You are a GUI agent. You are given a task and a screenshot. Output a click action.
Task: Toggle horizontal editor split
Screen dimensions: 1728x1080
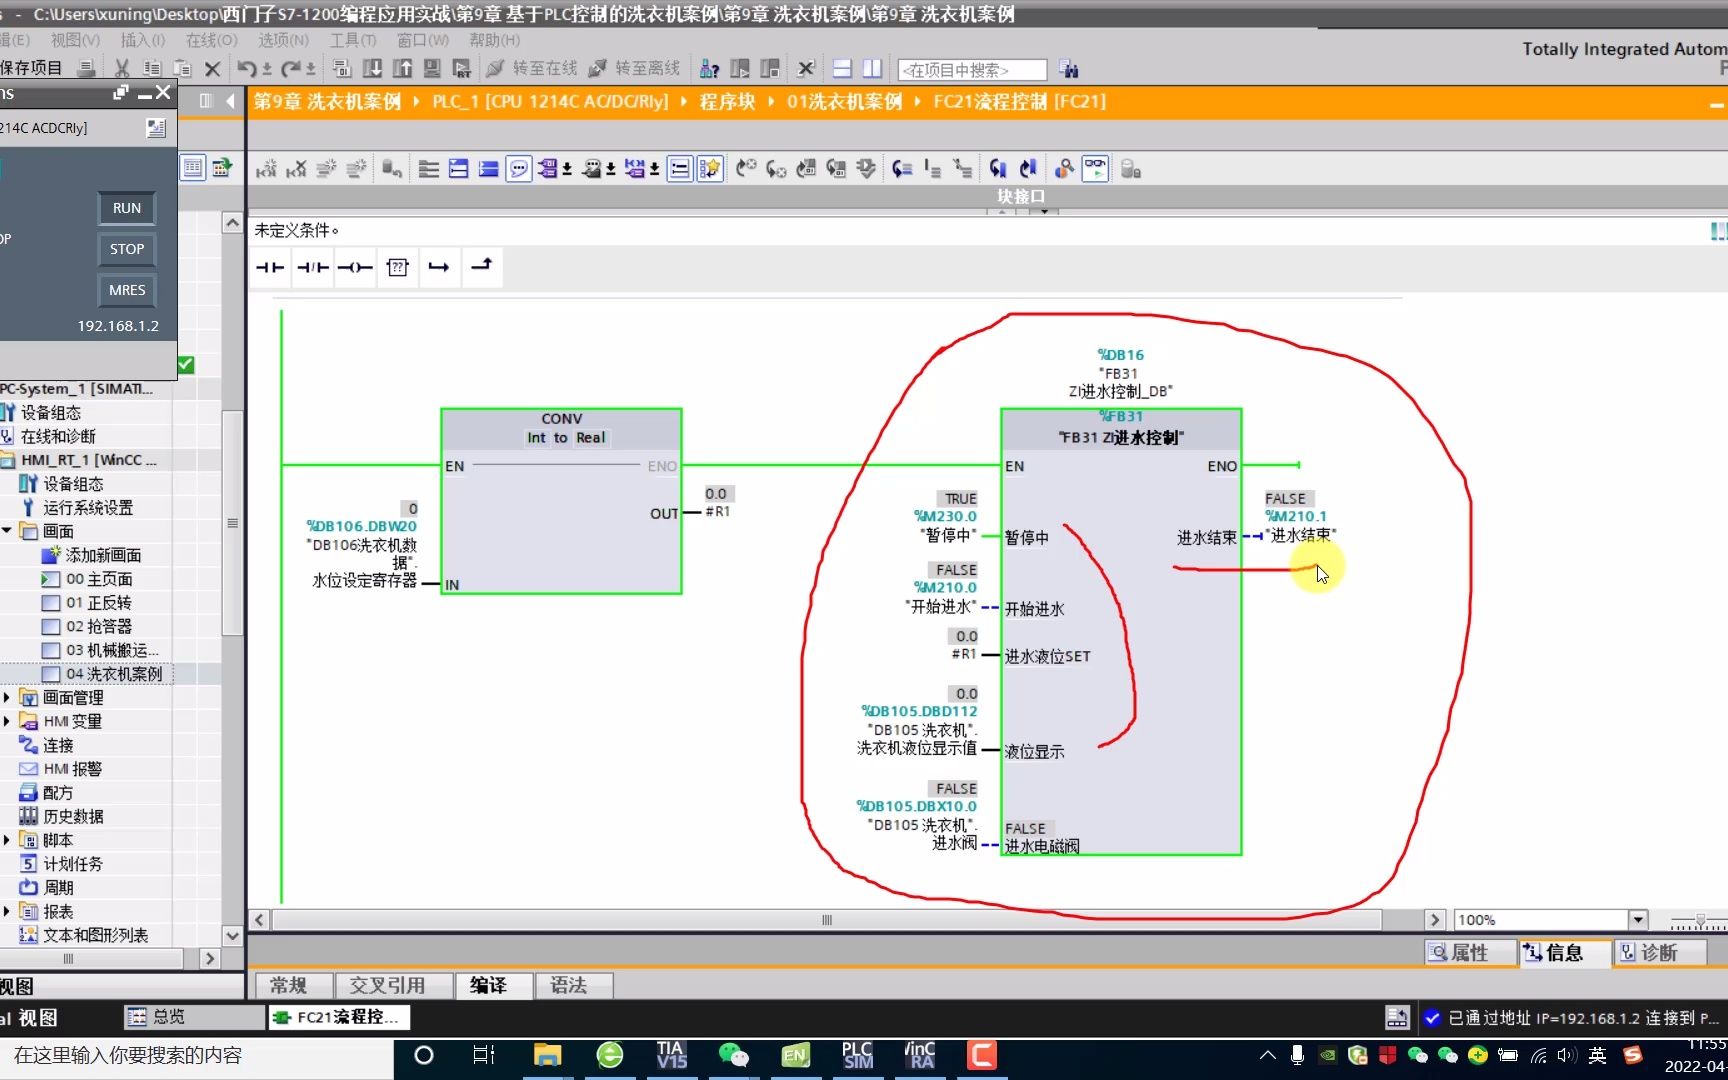842,68
